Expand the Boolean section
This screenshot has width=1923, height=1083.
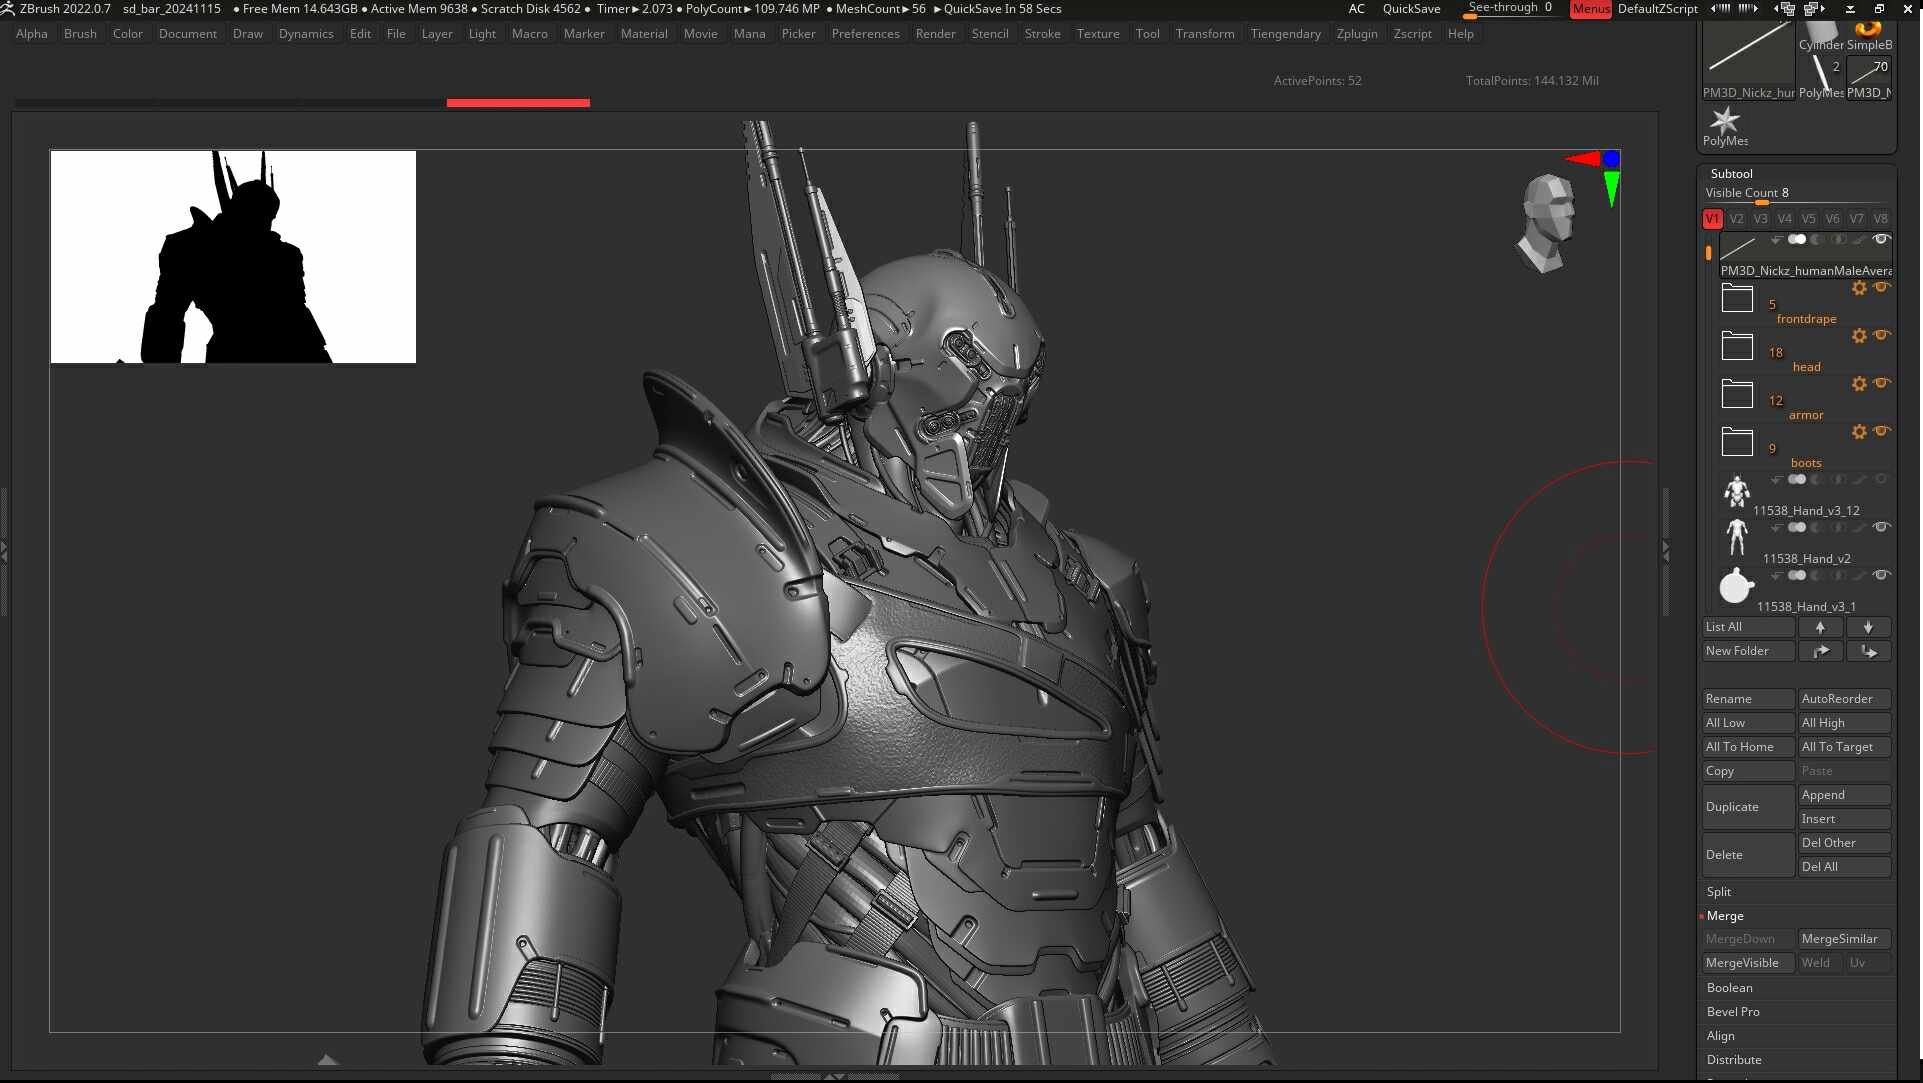[x=1729, y=988]
